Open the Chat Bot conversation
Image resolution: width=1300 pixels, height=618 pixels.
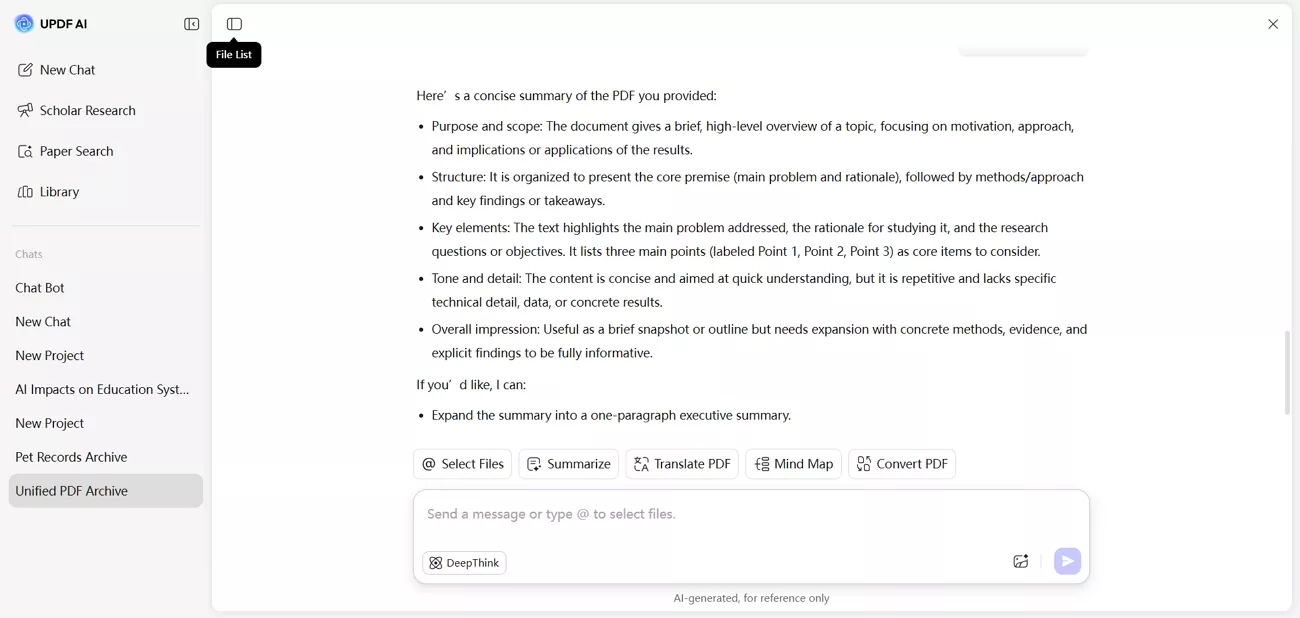coord(41,287)
